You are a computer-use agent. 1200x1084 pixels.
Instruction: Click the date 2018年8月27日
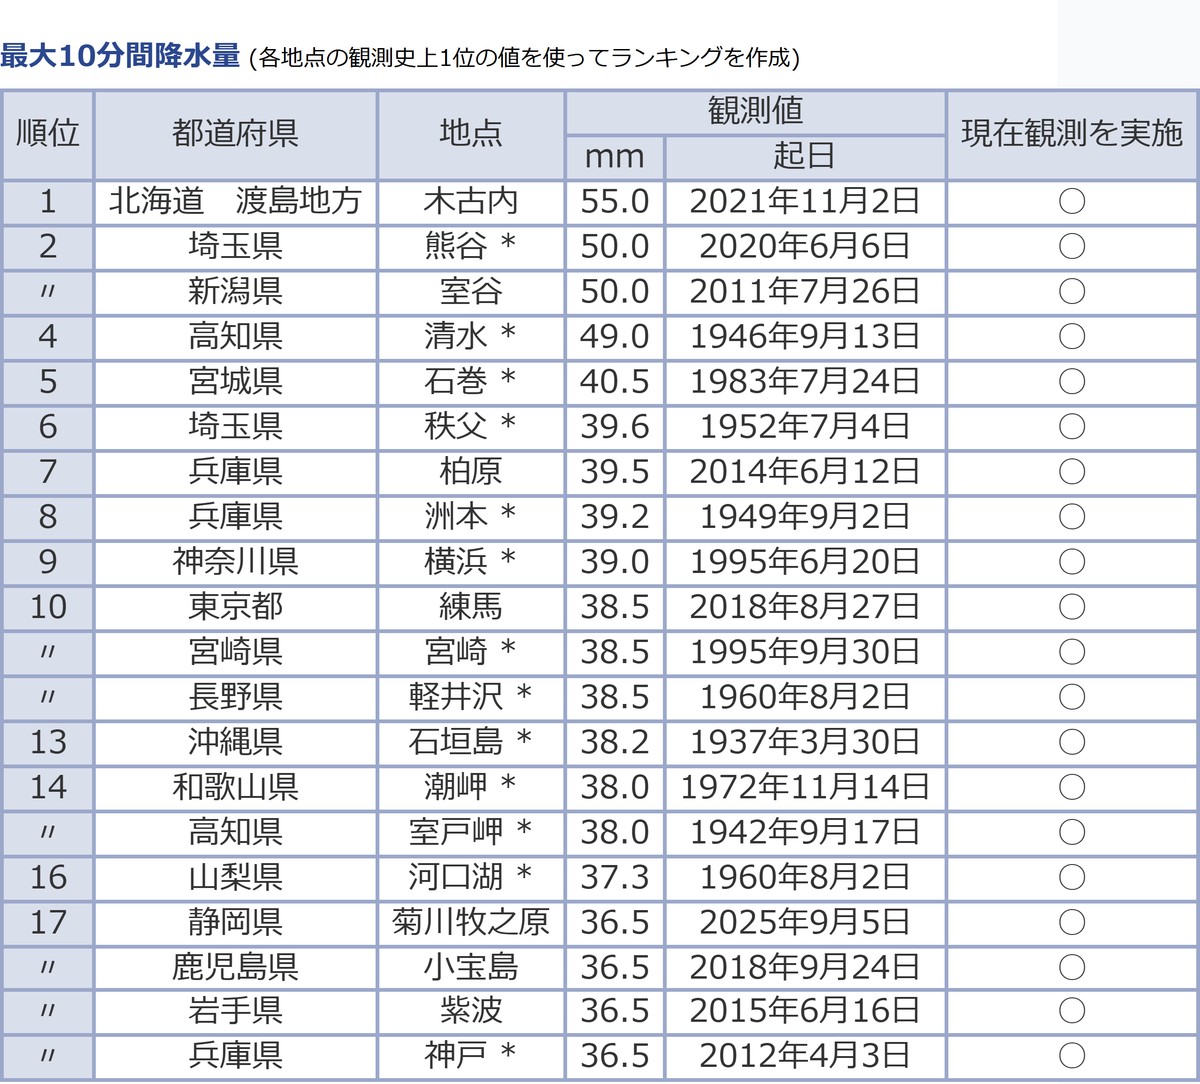point(805,607)
